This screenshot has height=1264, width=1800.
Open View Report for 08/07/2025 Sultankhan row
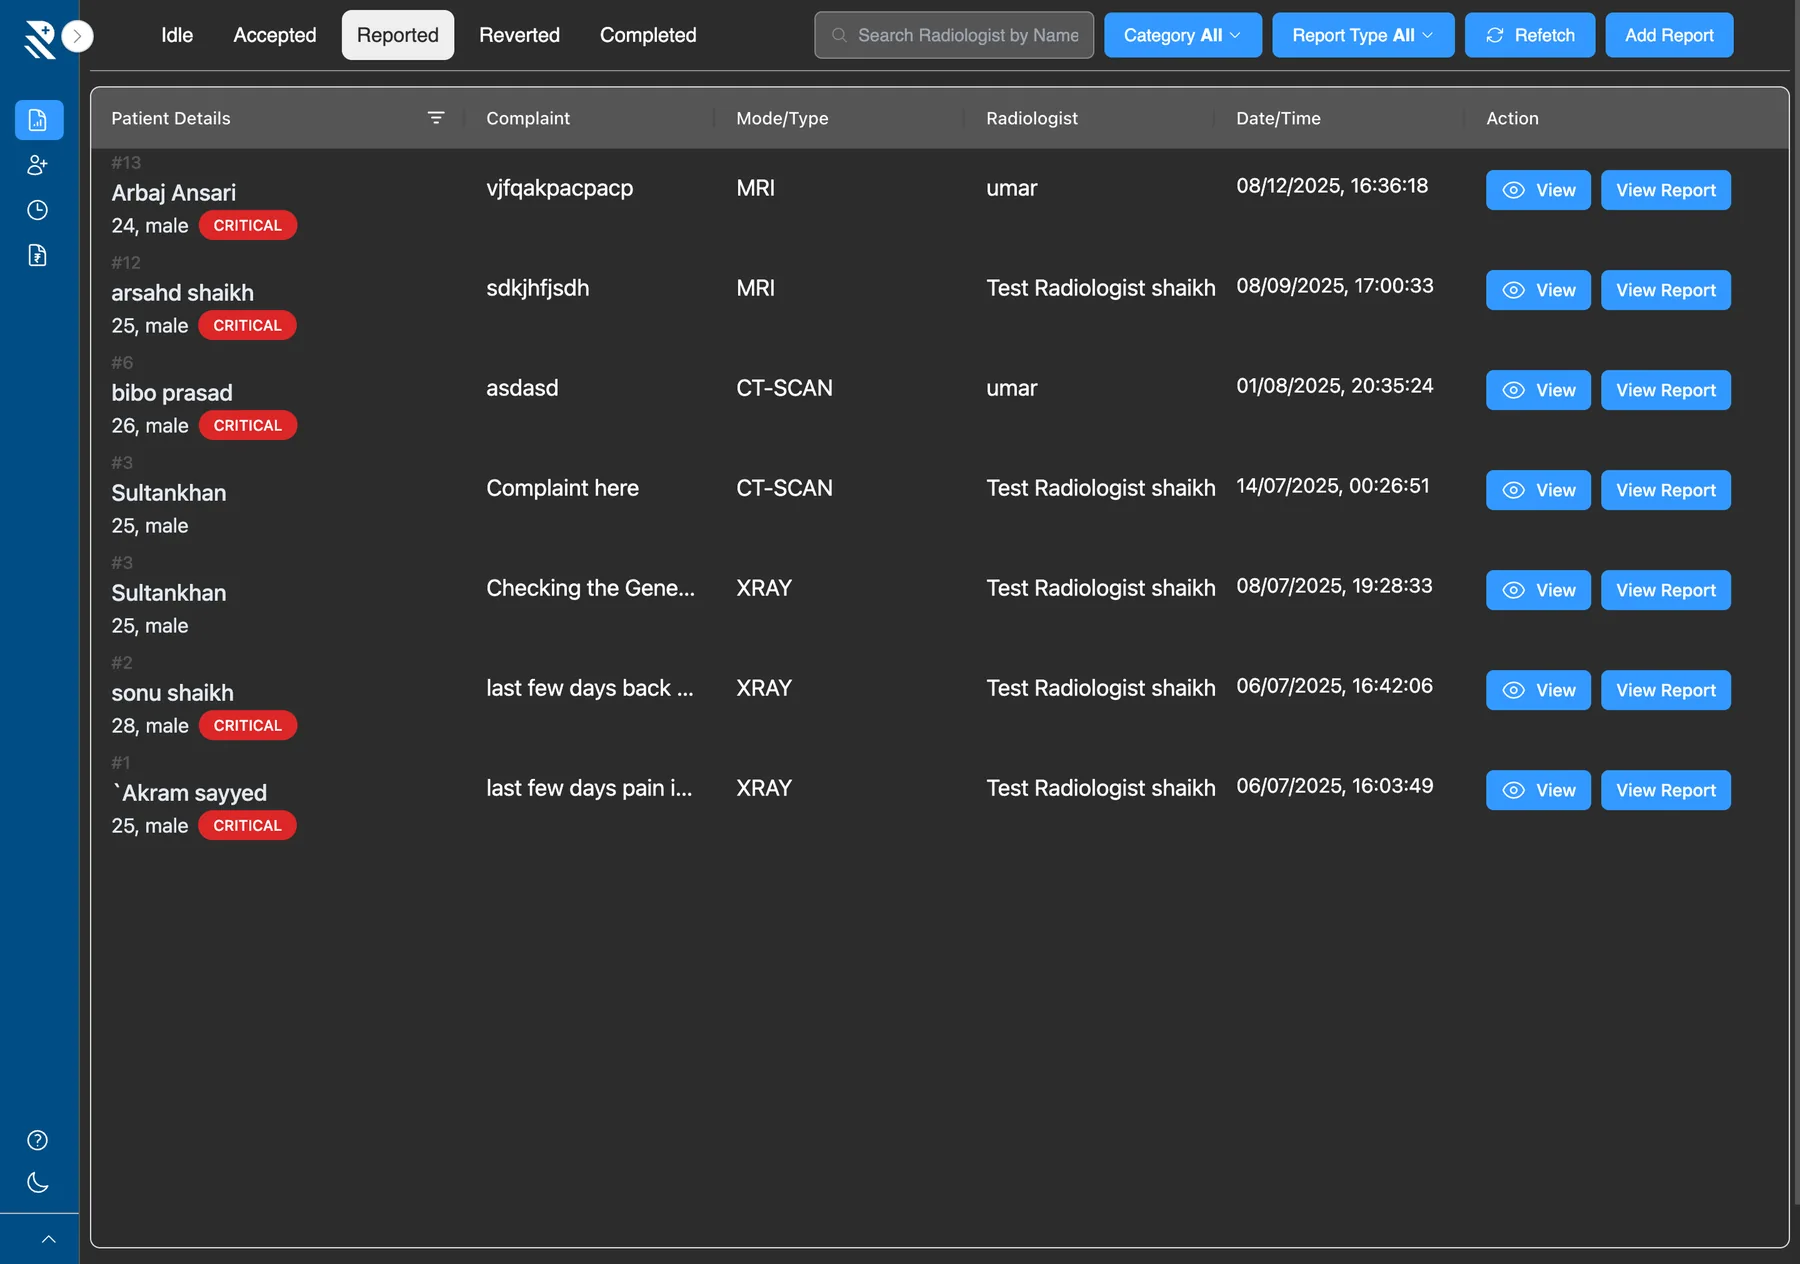click(1666, 590)
